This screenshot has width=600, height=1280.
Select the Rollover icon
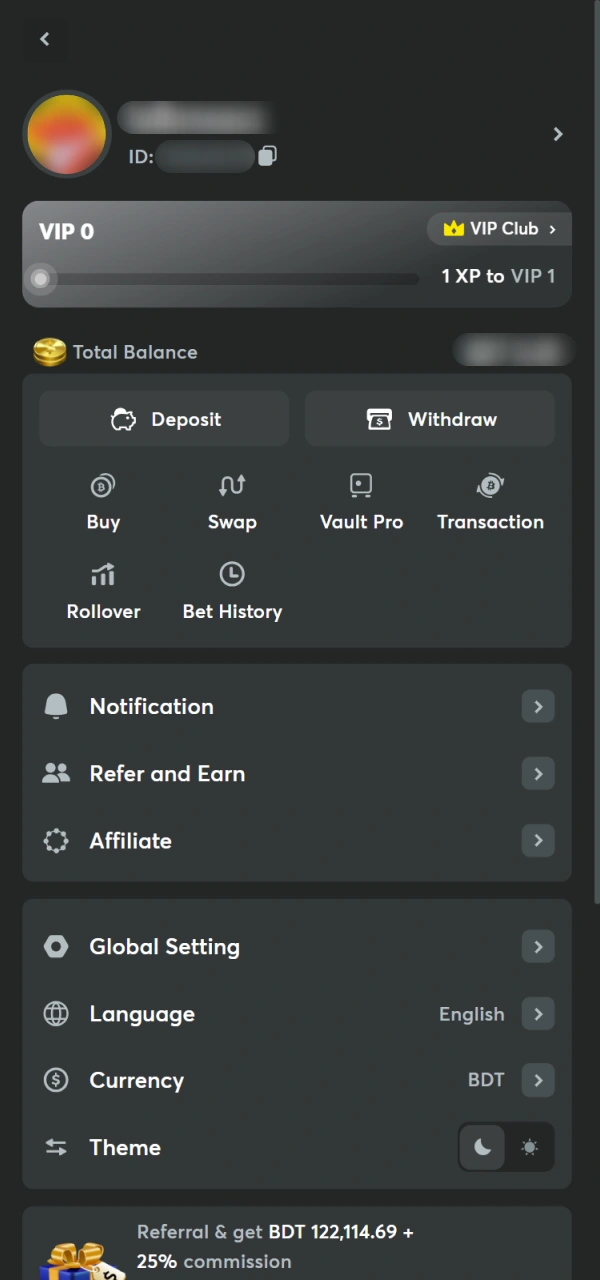click(103, 575)
